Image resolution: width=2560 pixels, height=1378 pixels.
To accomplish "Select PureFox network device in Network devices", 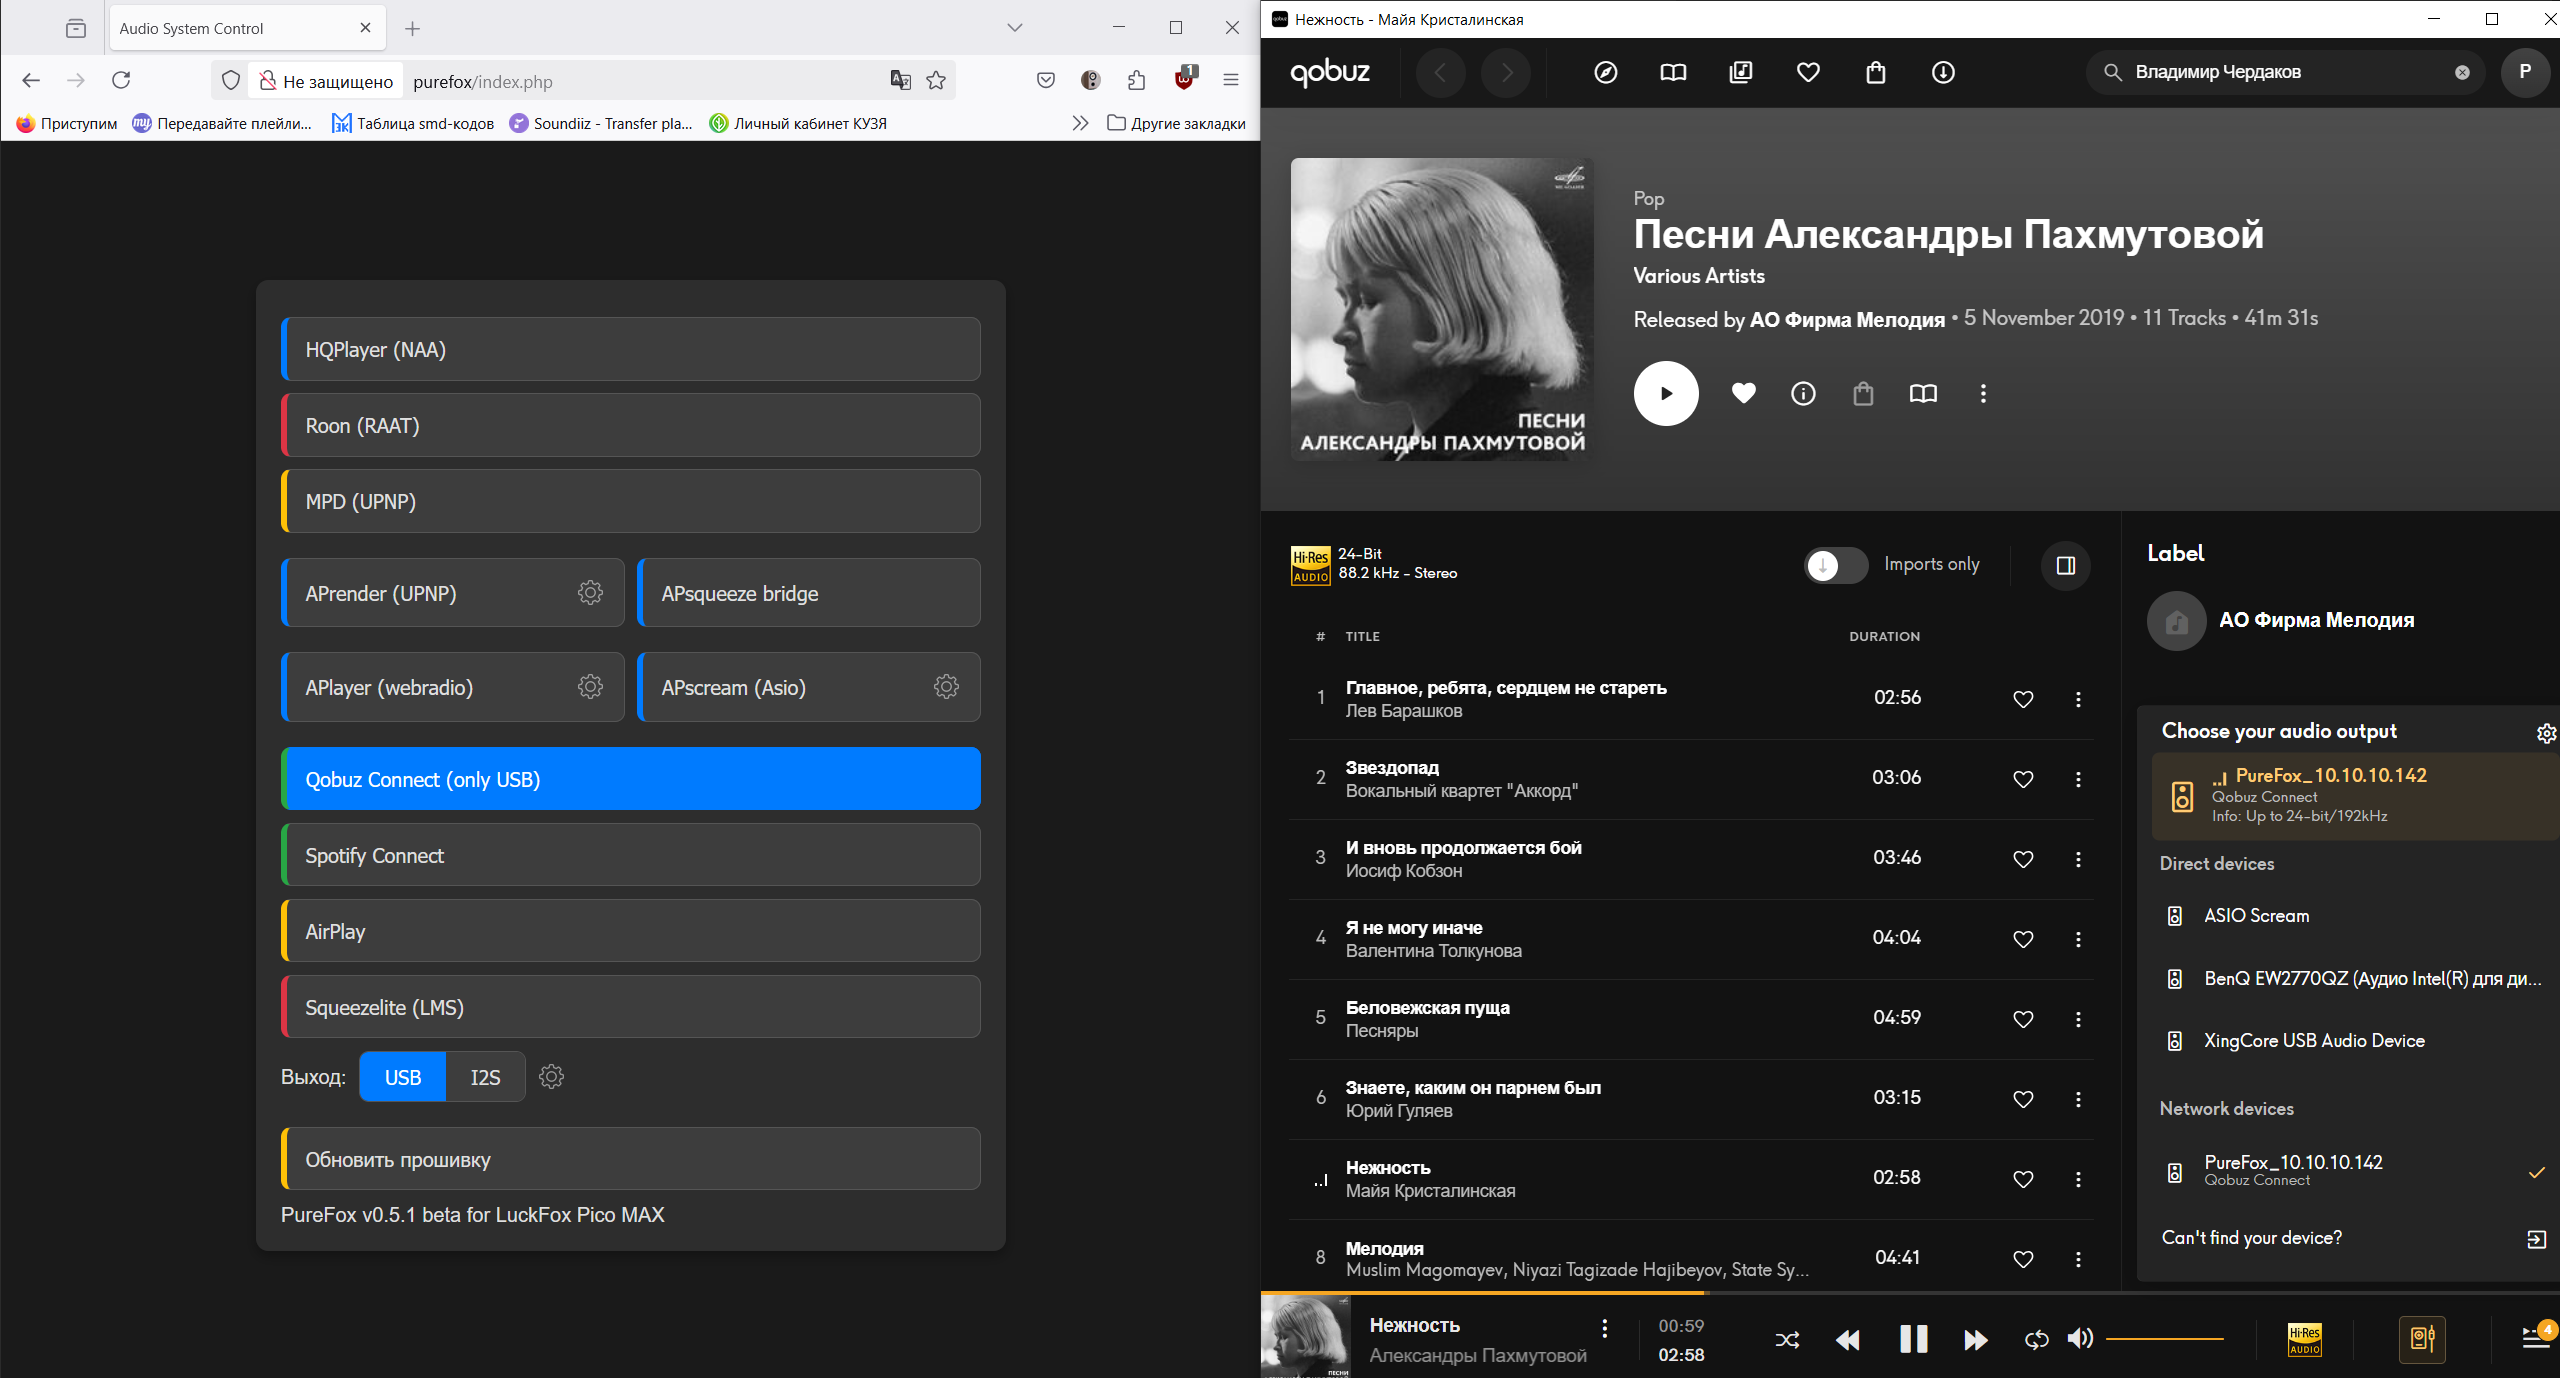I will (2350, 1170).
